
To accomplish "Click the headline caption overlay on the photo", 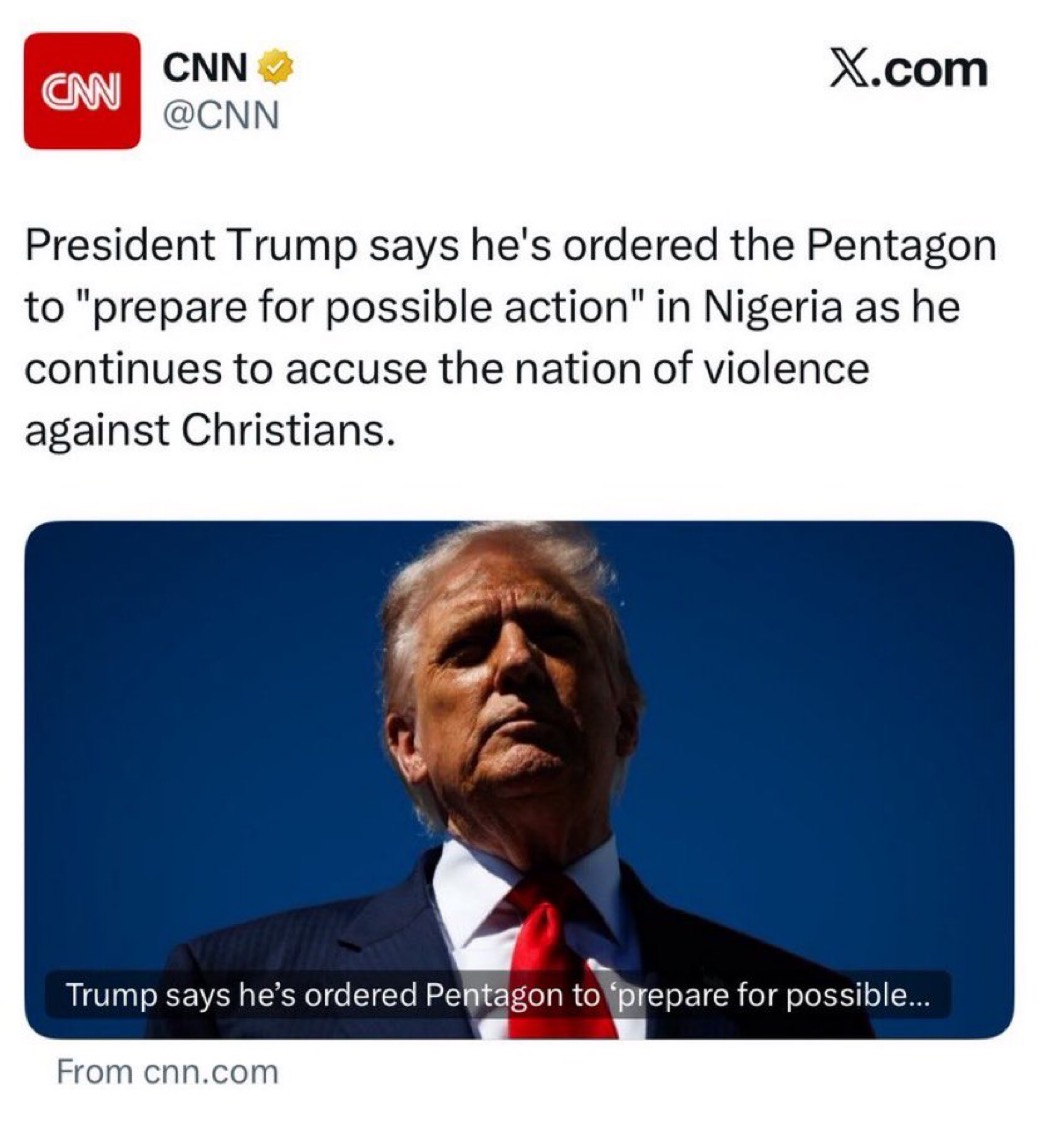I will (497, 995).
